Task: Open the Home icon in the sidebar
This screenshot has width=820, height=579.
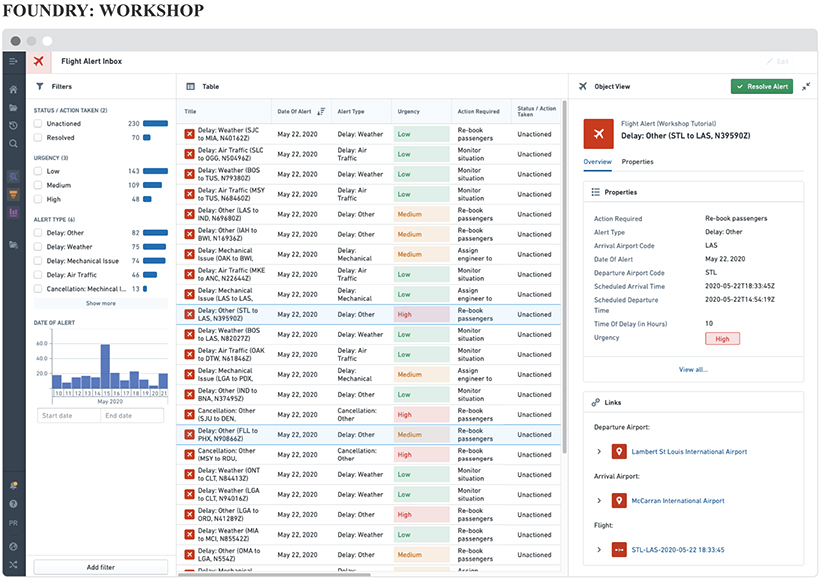Action: (13, 90)
